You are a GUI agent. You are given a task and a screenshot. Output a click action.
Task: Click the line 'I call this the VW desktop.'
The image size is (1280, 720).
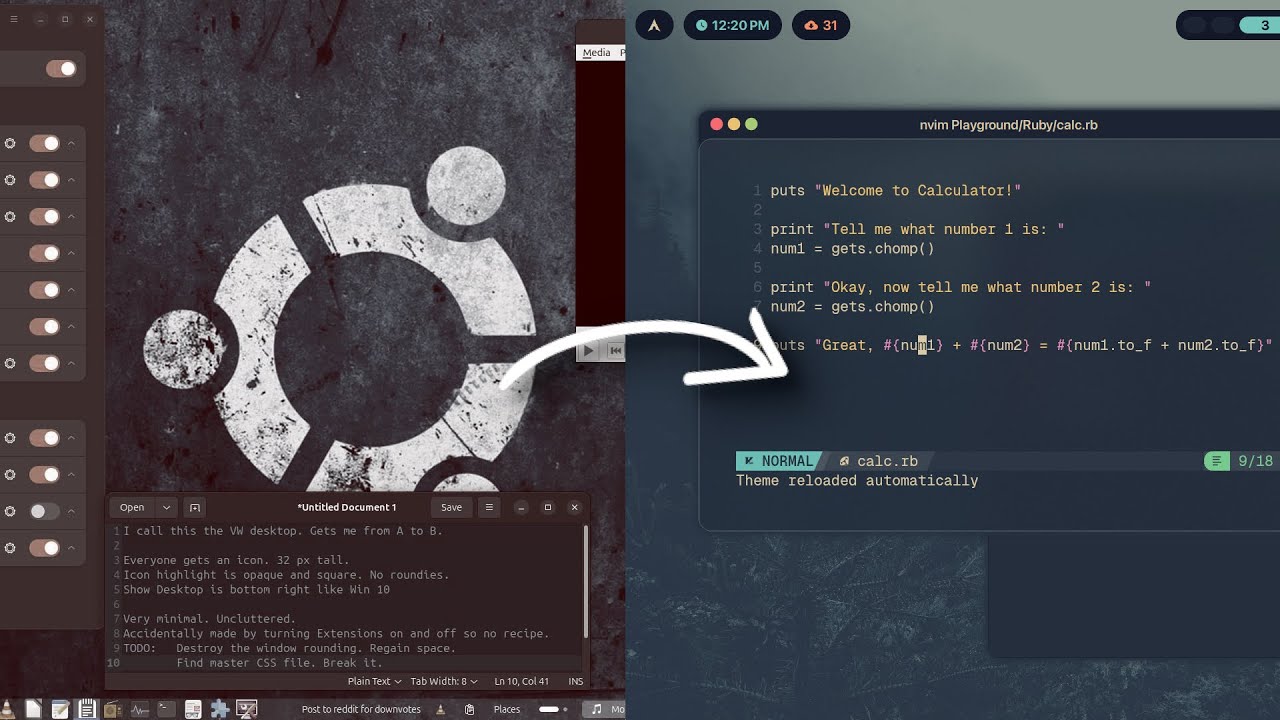coord(283,531)
